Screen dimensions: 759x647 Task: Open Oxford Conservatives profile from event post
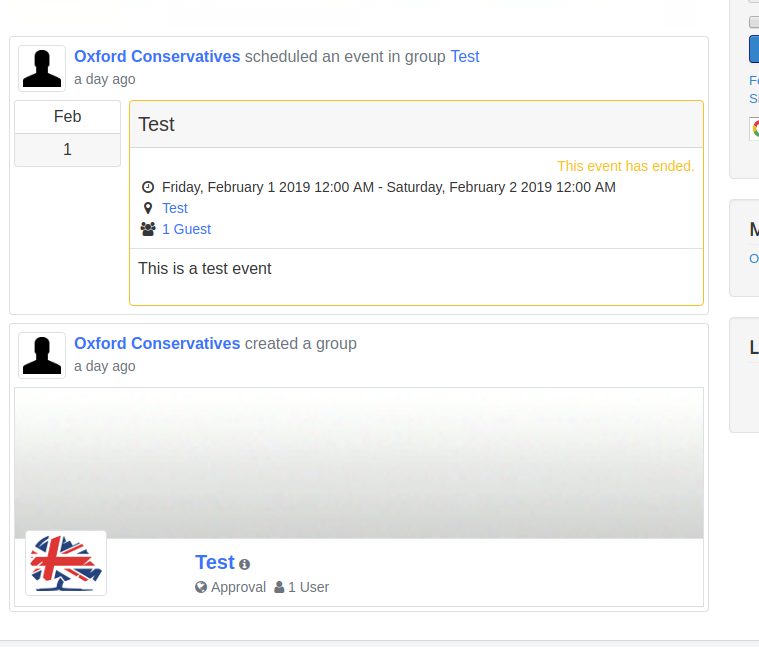[x=157, y=57]
